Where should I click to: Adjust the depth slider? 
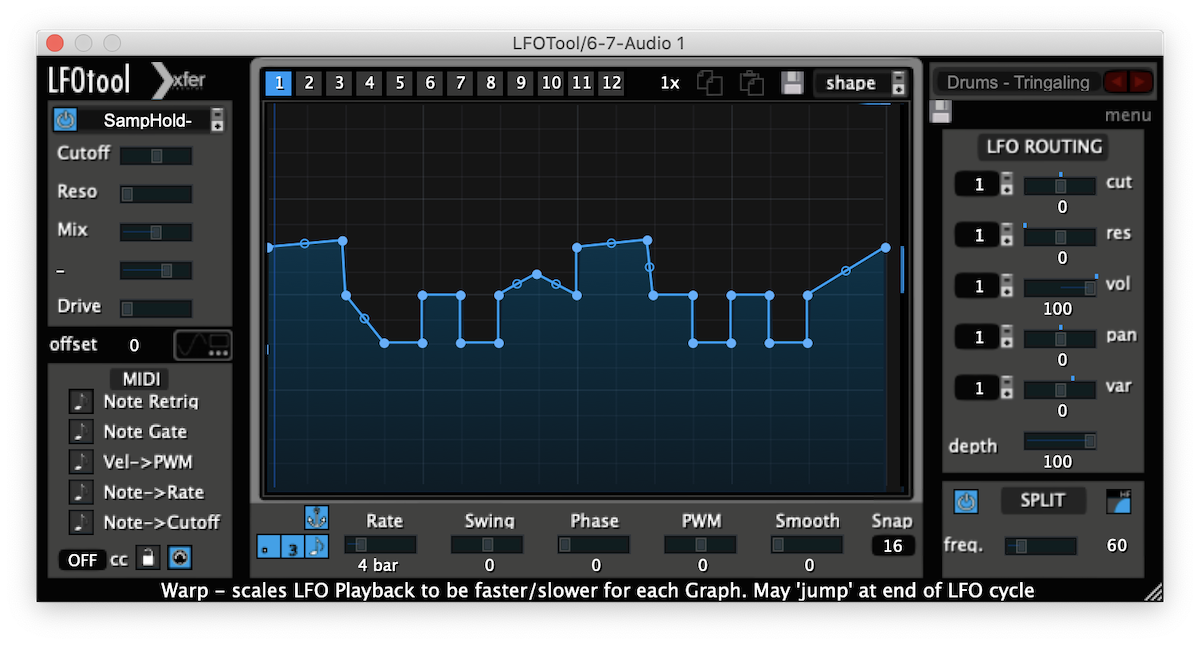pos(1060,441)
